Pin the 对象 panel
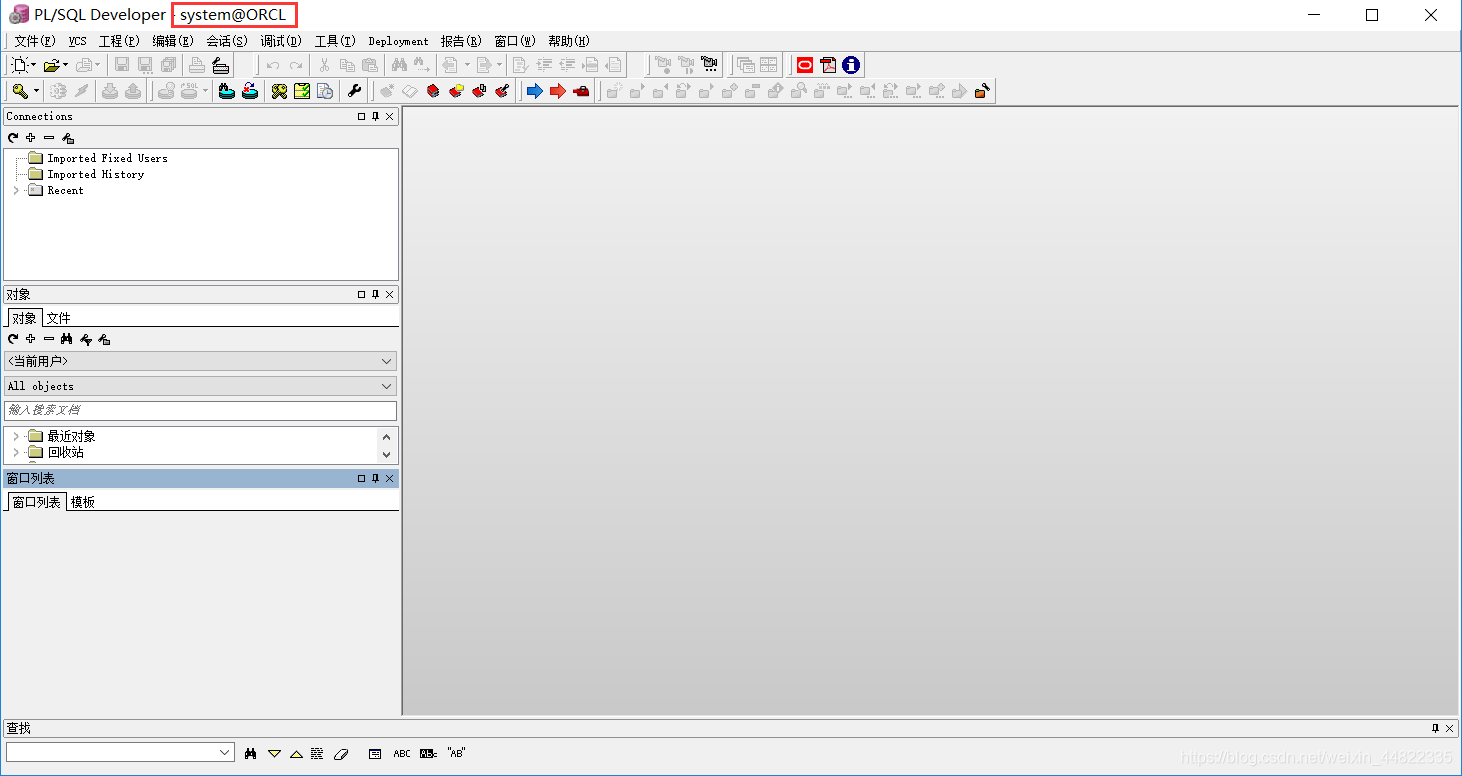The height and width of the screenshot is (776, 1462). [x=376, y=295]
